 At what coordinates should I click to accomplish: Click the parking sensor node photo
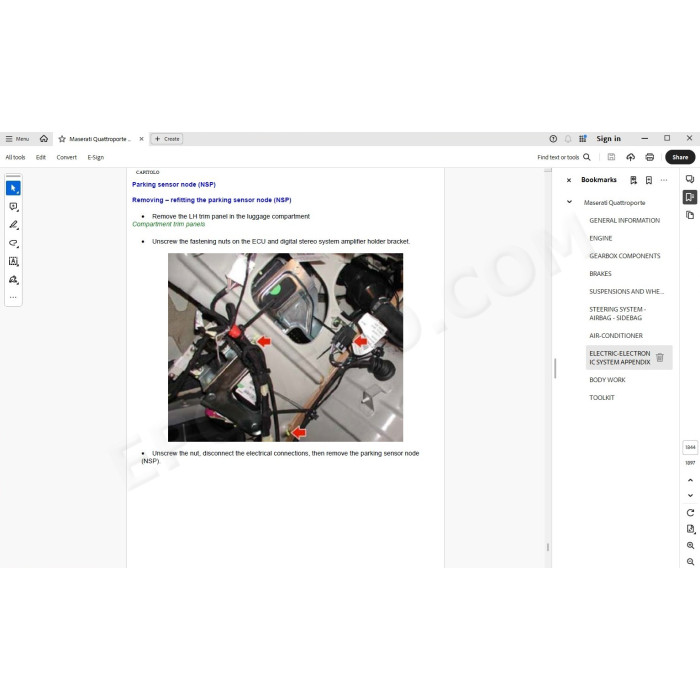pyautogui.click(x=285, y=347)
